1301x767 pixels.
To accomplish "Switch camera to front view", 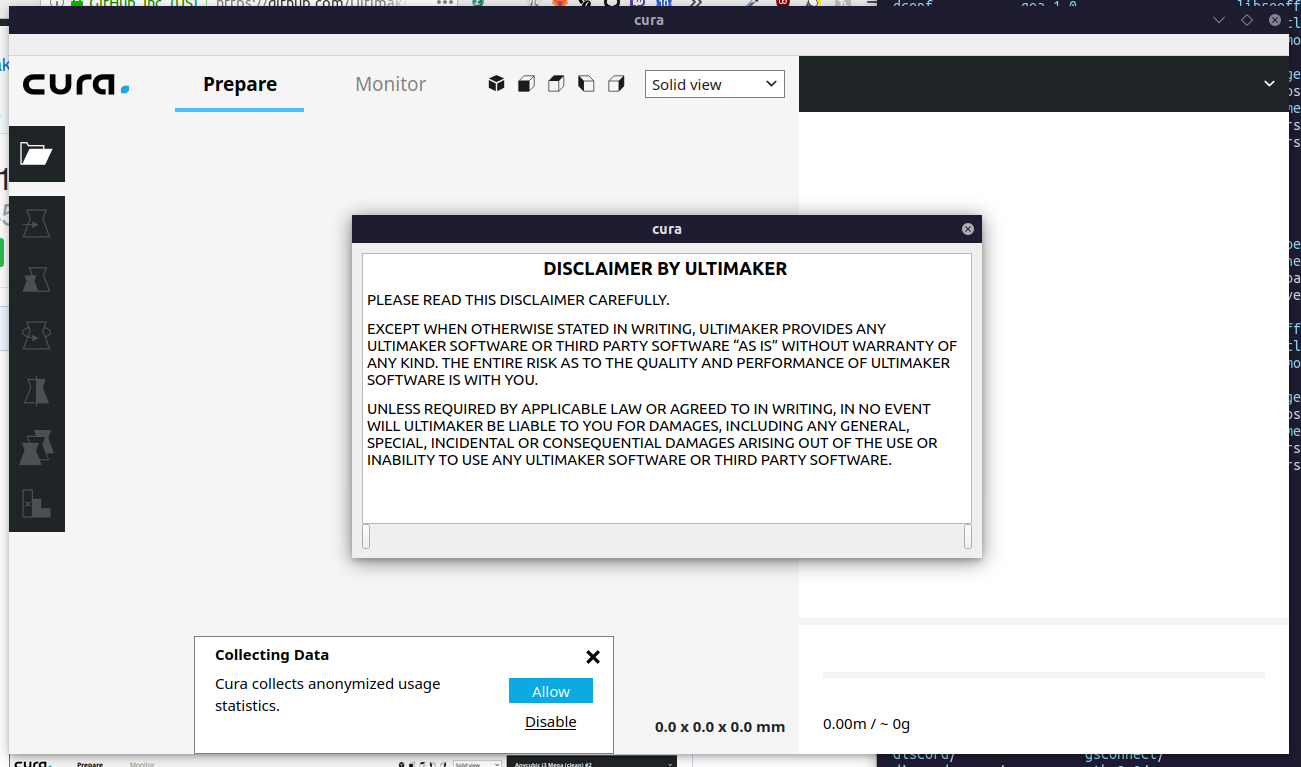I will pyautogui.click(x=526, y=83).
